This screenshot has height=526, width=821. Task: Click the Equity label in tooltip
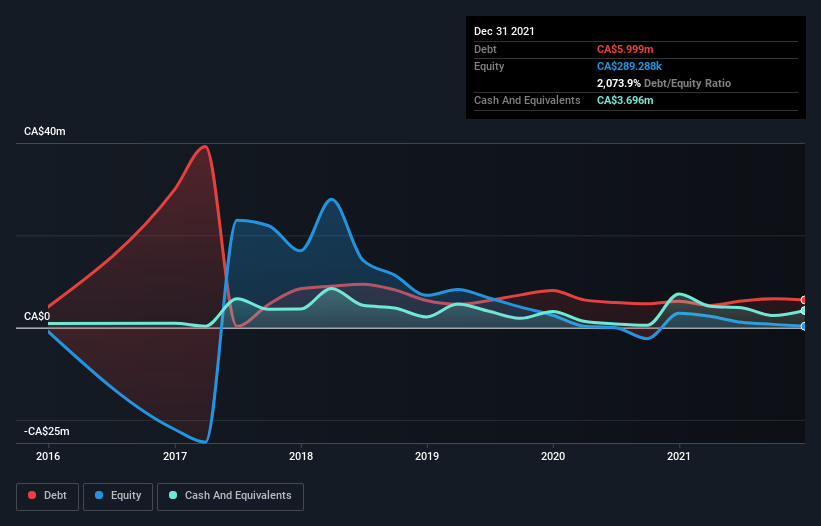click(x=489, y=66)
